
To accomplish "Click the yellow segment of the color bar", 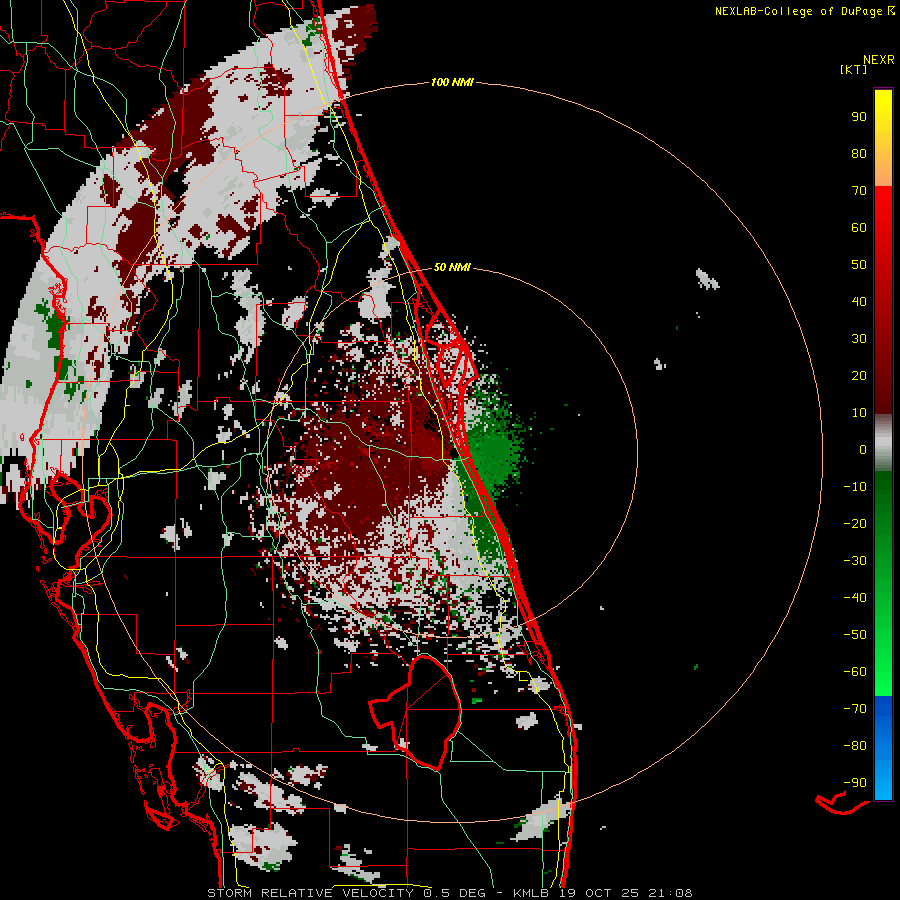I will pos(883,115).
